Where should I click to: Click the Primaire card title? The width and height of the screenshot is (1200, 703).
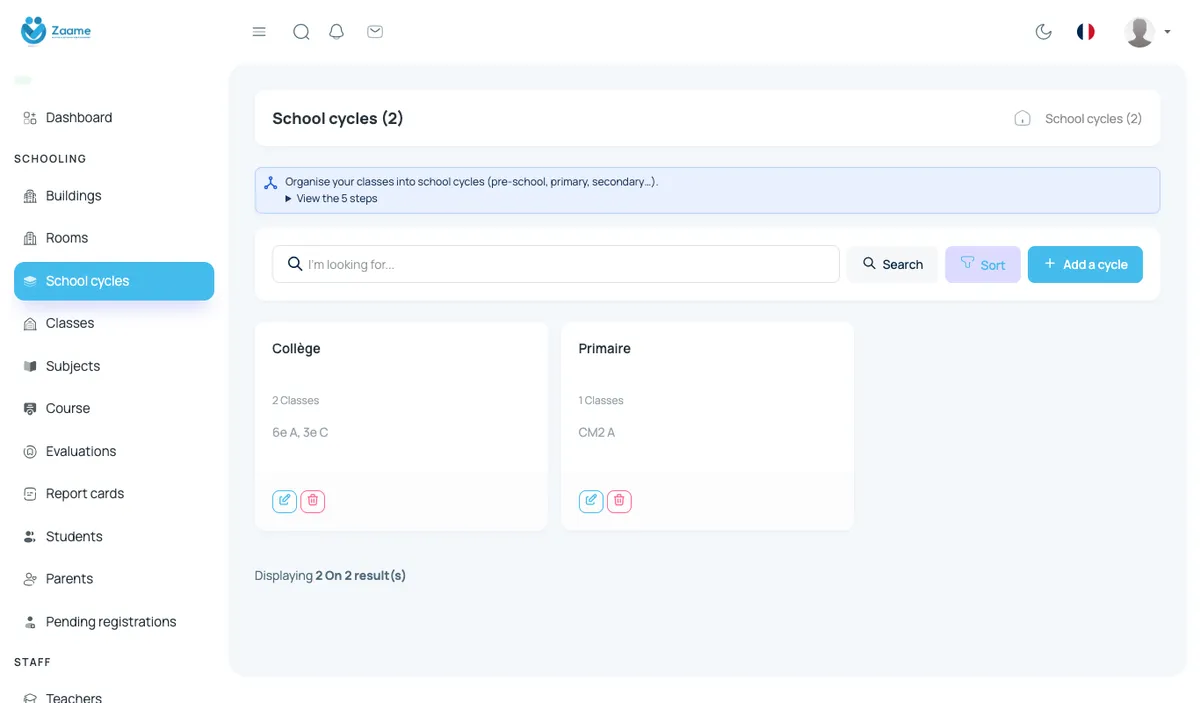(605, 348)
